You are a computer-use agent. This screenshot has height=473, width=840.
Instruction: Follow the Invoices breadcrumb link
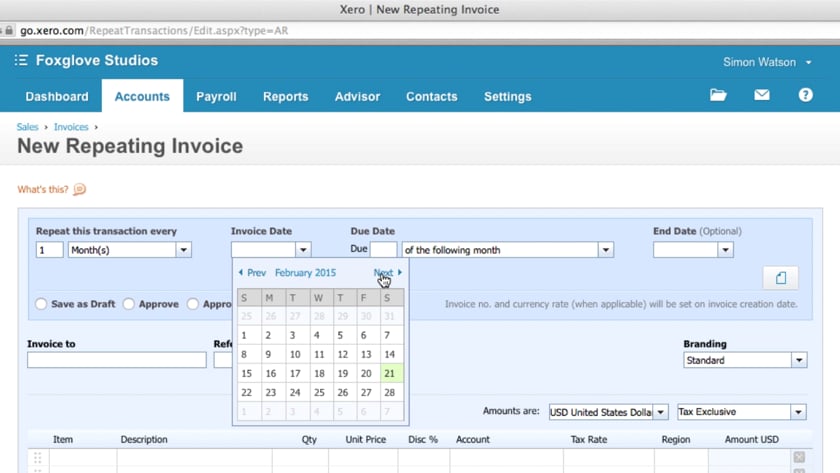(71, 127)
